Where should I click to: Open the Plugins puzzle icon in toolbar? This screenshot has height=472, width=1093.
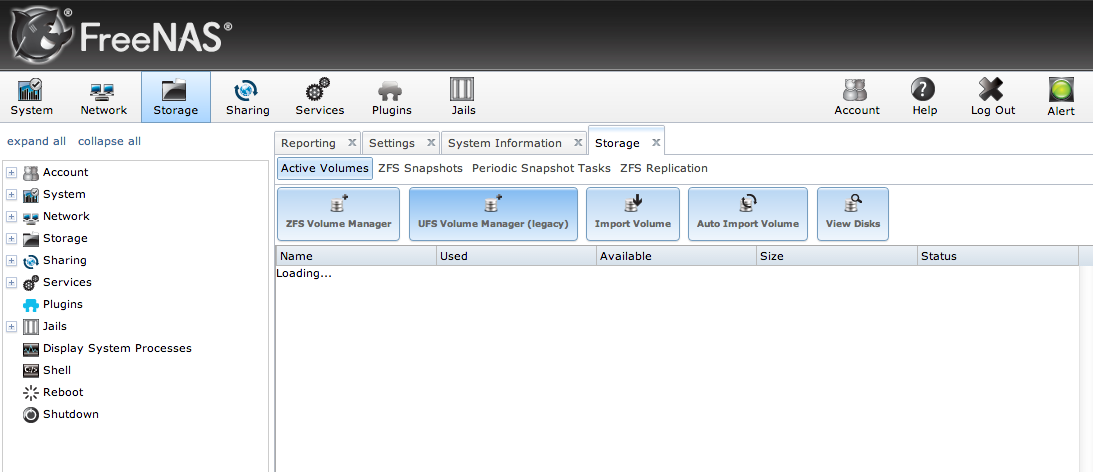392,97
